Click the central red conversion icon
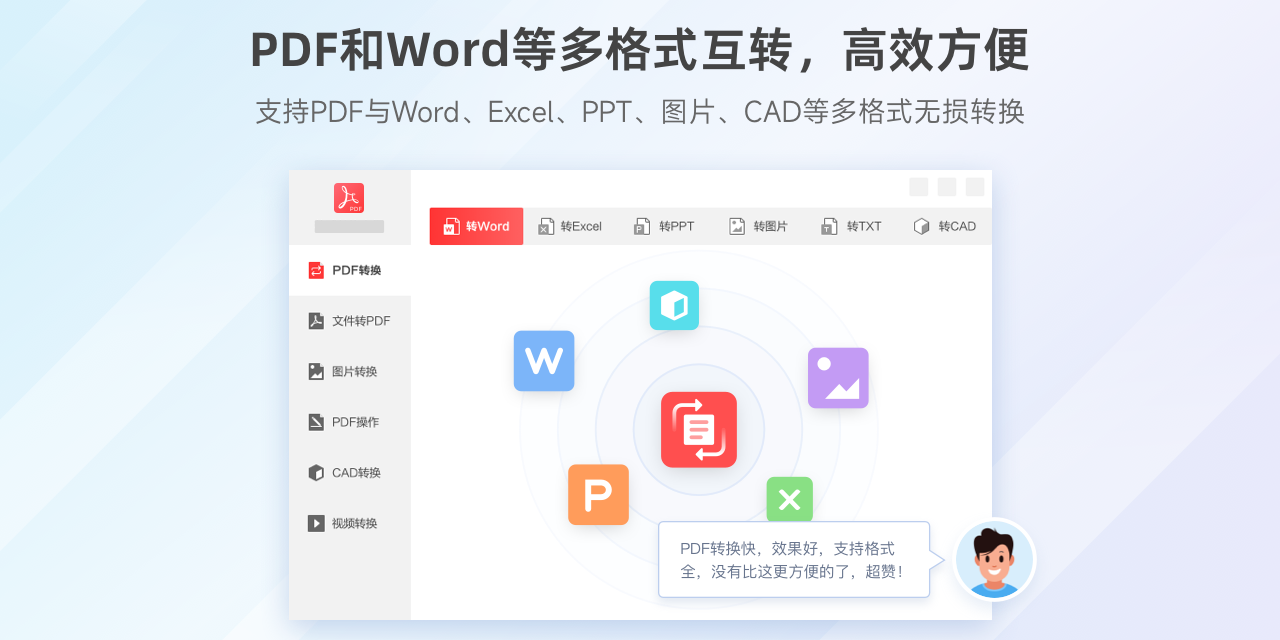 point(698,430)
